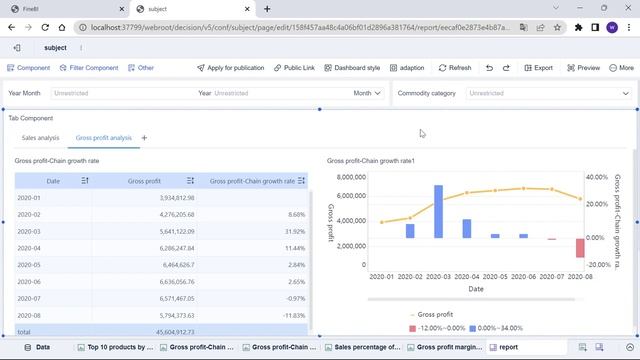
Task: Open the Filter Component menu
Action: 89,68
